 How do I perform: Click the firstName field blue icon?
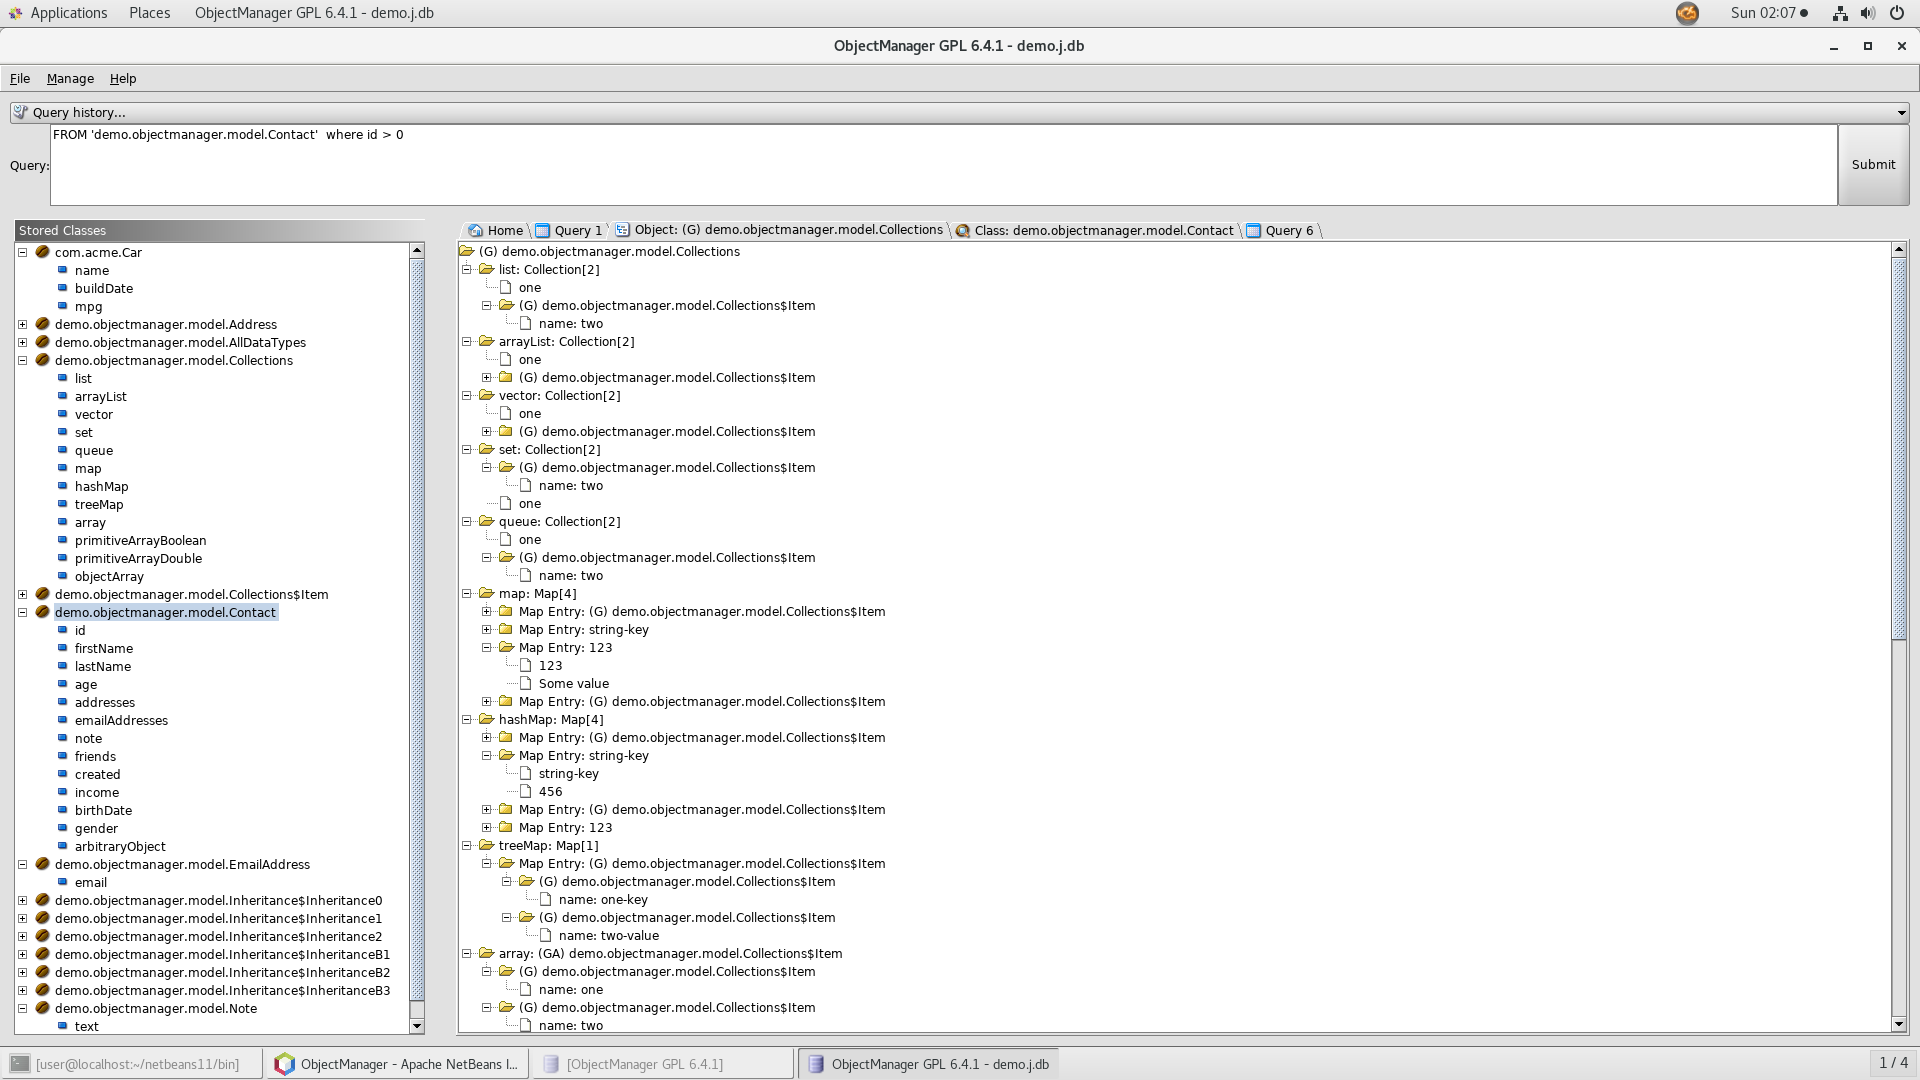[62, 648]
